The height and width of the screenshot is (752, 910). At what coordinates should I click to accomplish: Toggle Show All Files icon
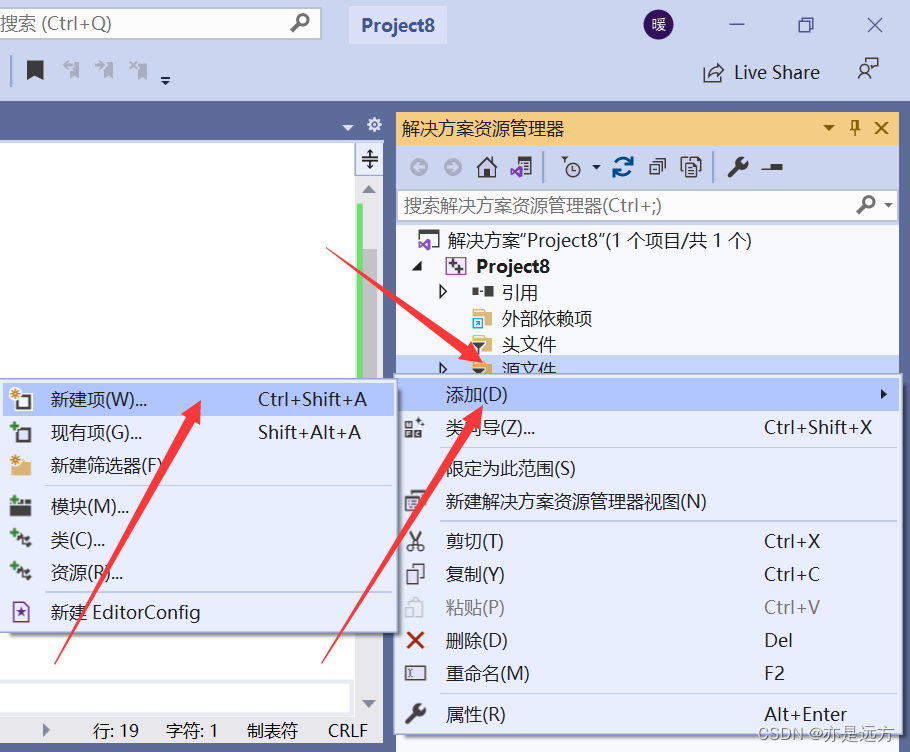coord(691,167)
